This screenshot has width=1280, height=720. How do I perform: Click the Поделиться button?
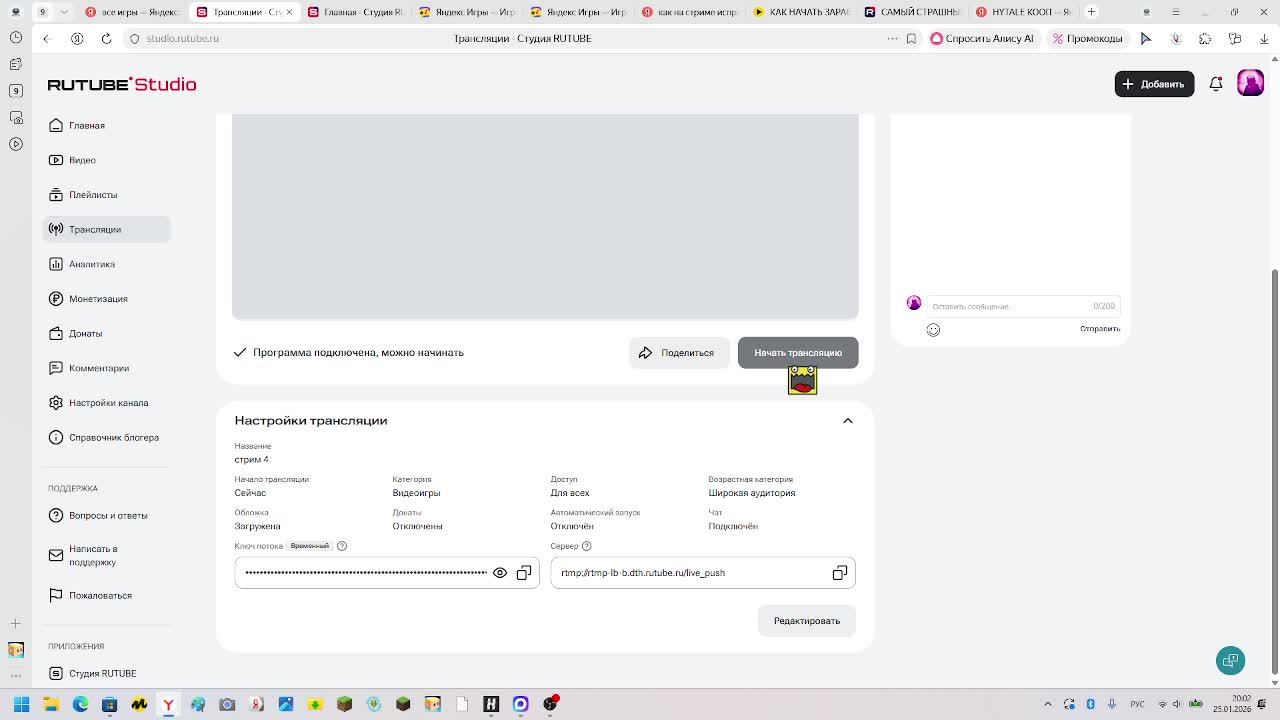[x=679, y=353]
